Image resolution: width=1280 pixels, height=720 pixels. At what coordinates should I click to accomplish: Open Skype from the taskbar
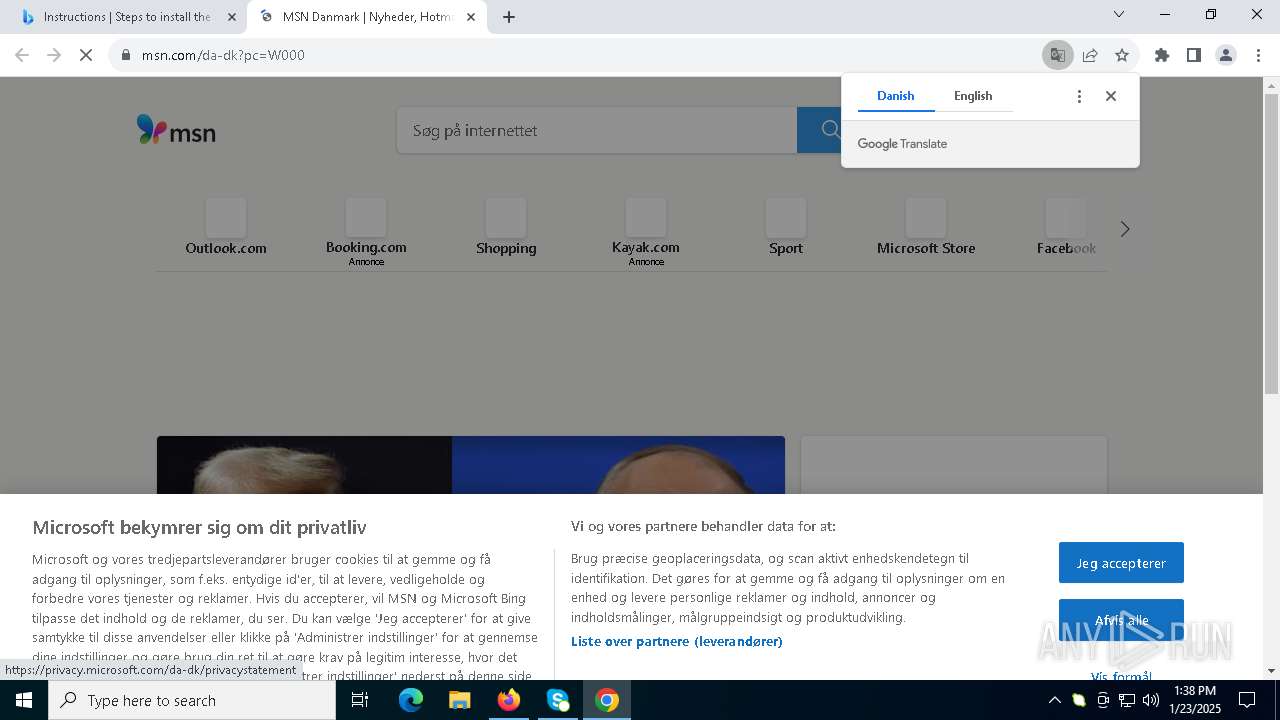[558, 700]
